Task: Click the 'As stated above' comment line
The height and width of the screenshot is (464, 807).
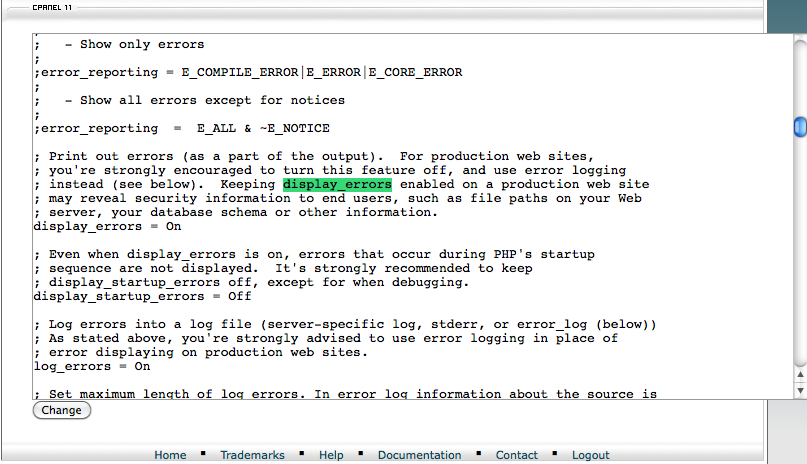Action: click(x=326, y=338)
